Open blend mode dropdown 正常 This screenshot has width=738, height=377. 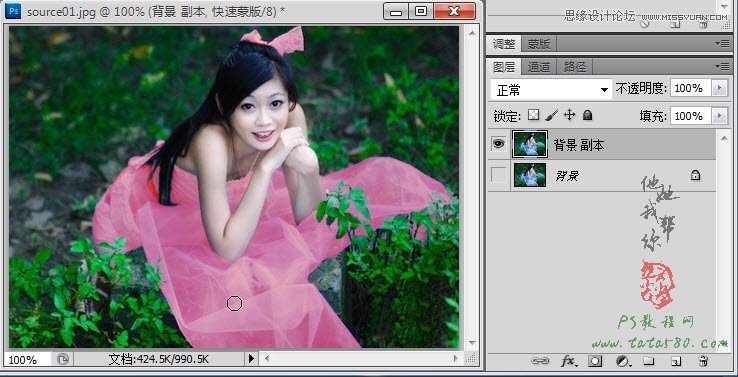click(x=551, y=89)
